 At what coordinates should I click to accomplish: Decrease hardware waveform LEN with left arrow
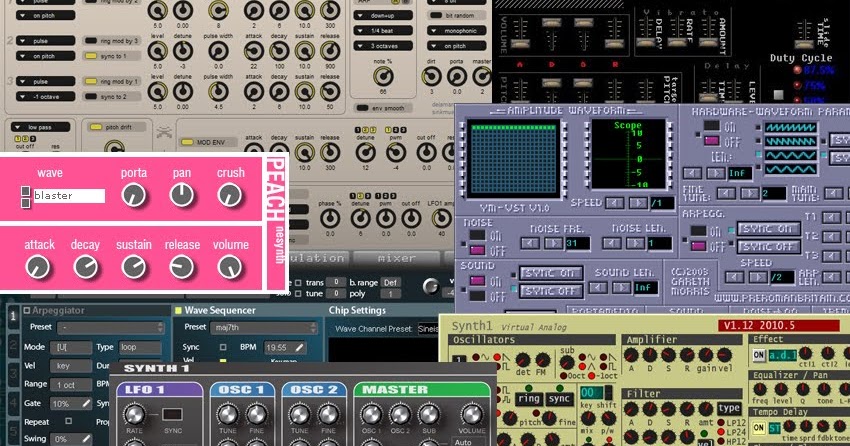(x=692, y=173)
